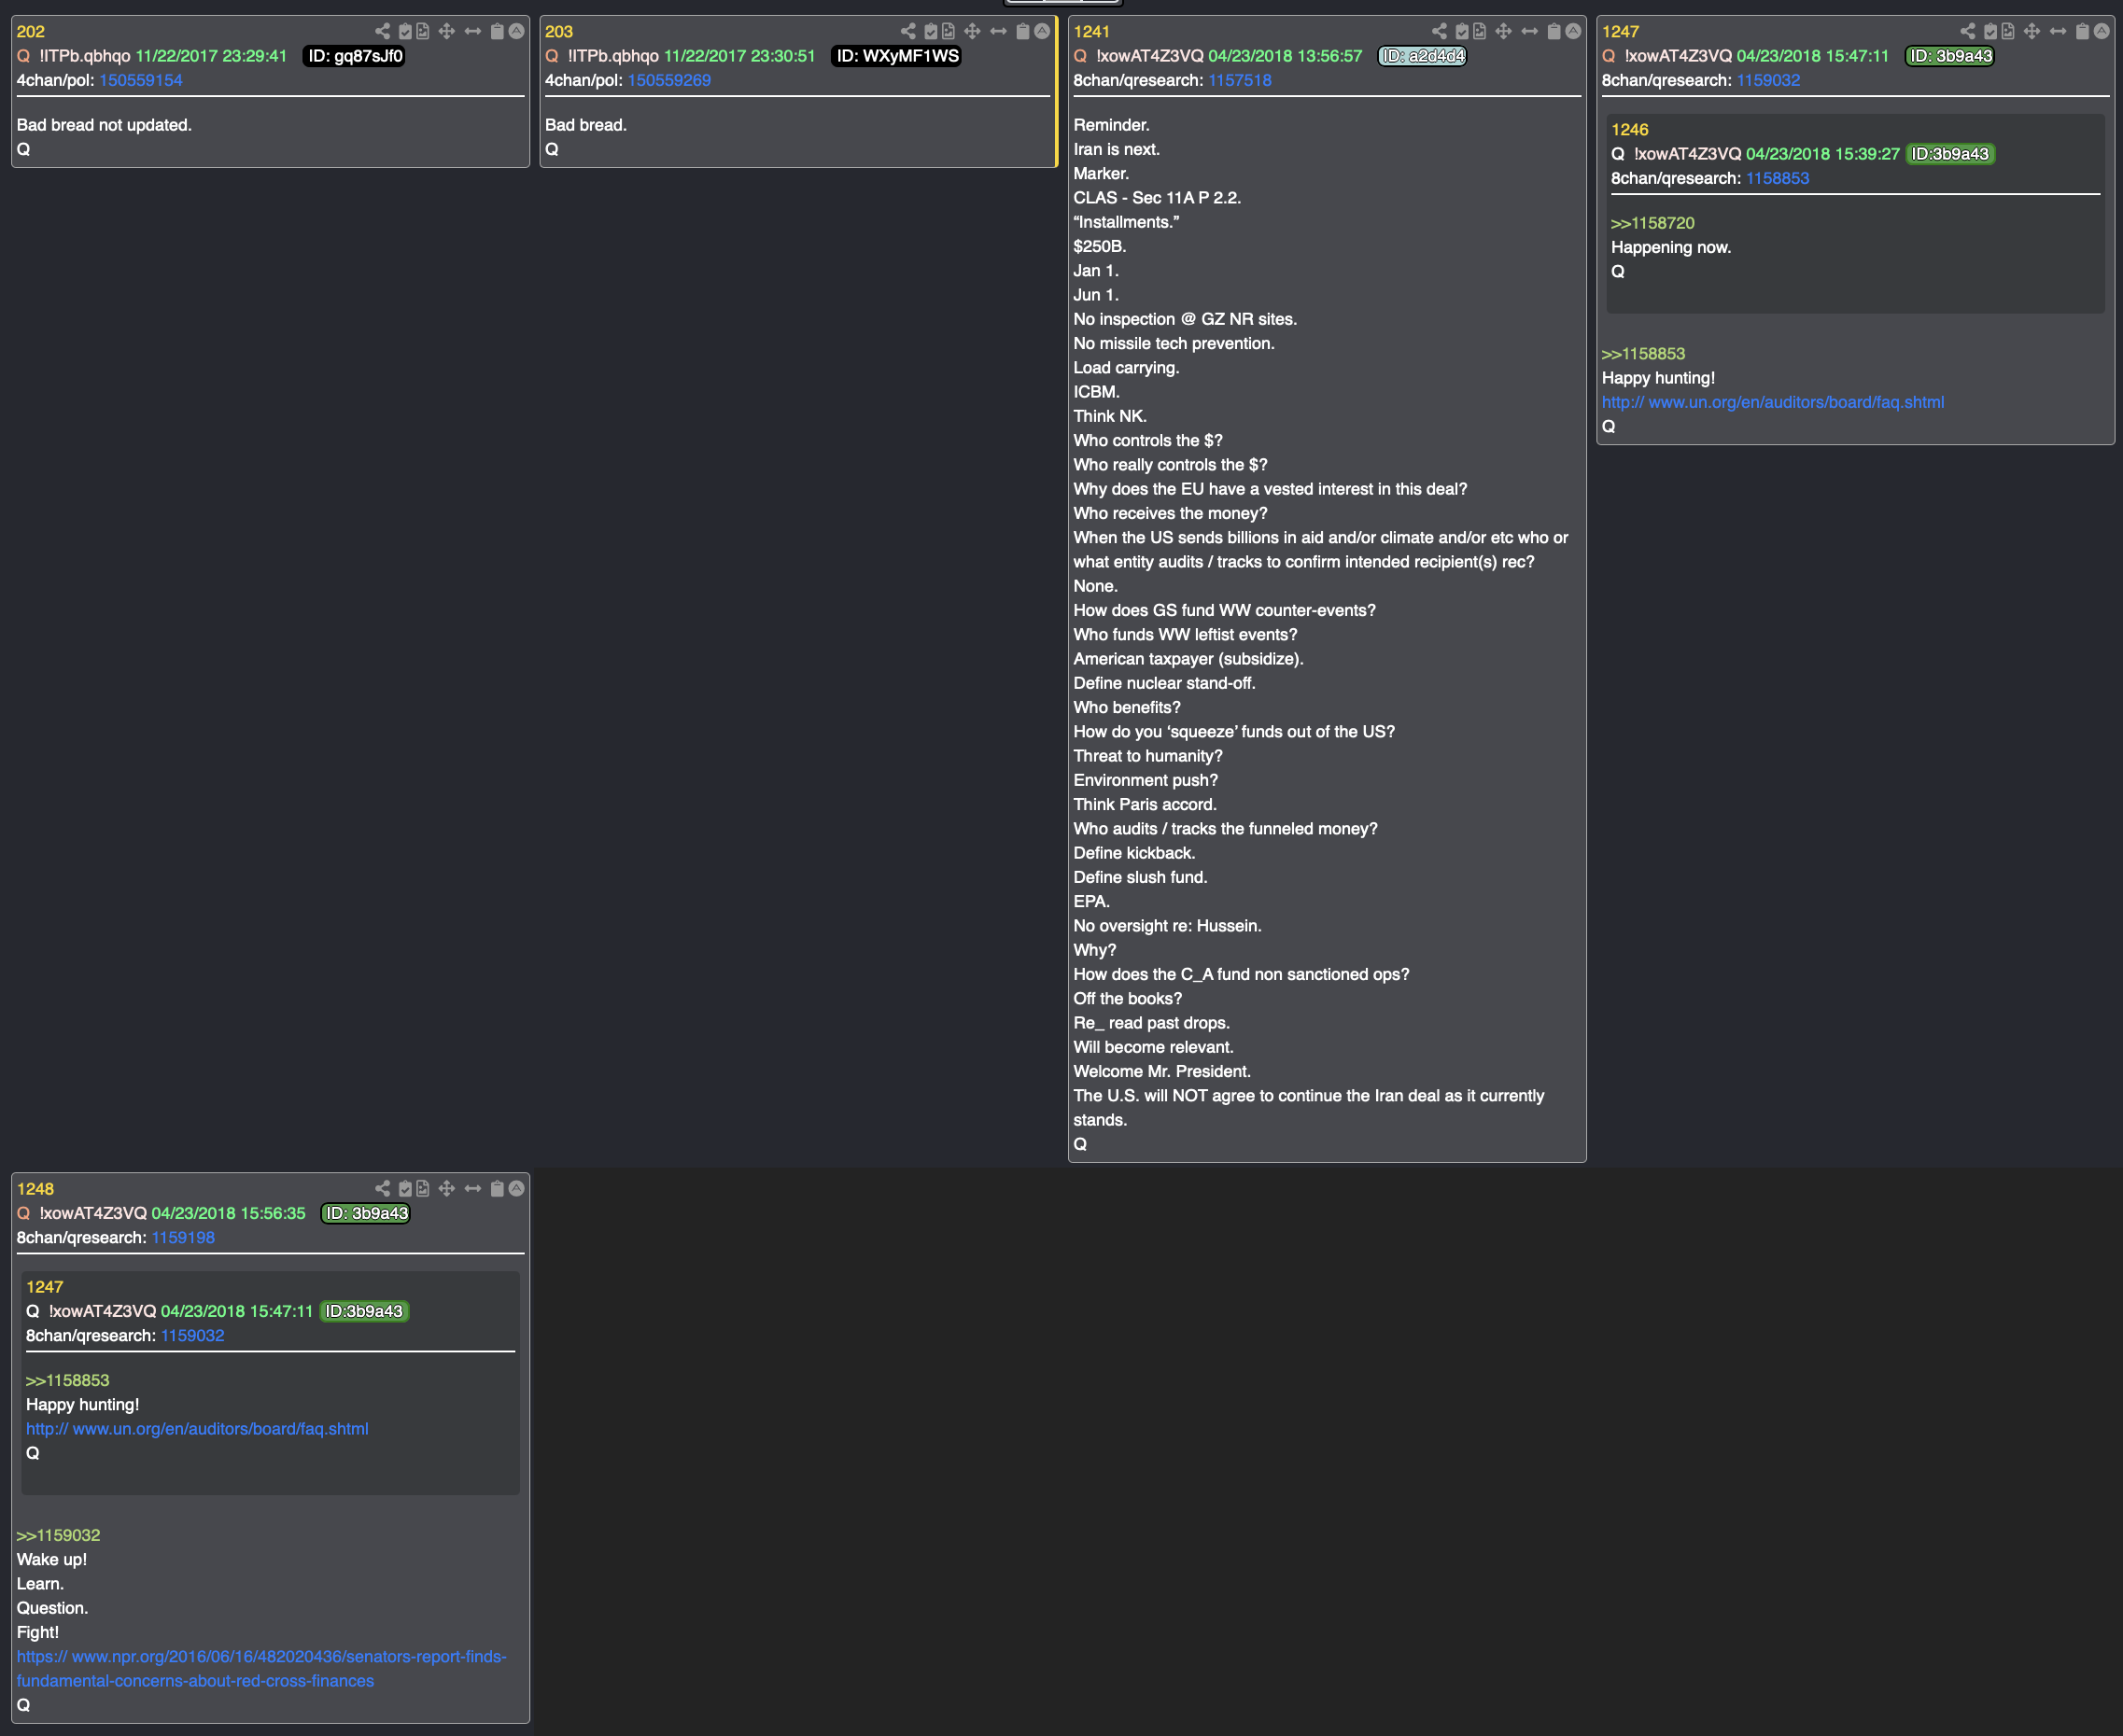Click clipboard-check icon on post 1241
The width and height of the screenshot is (2123, 1736).
point(1462,31)
